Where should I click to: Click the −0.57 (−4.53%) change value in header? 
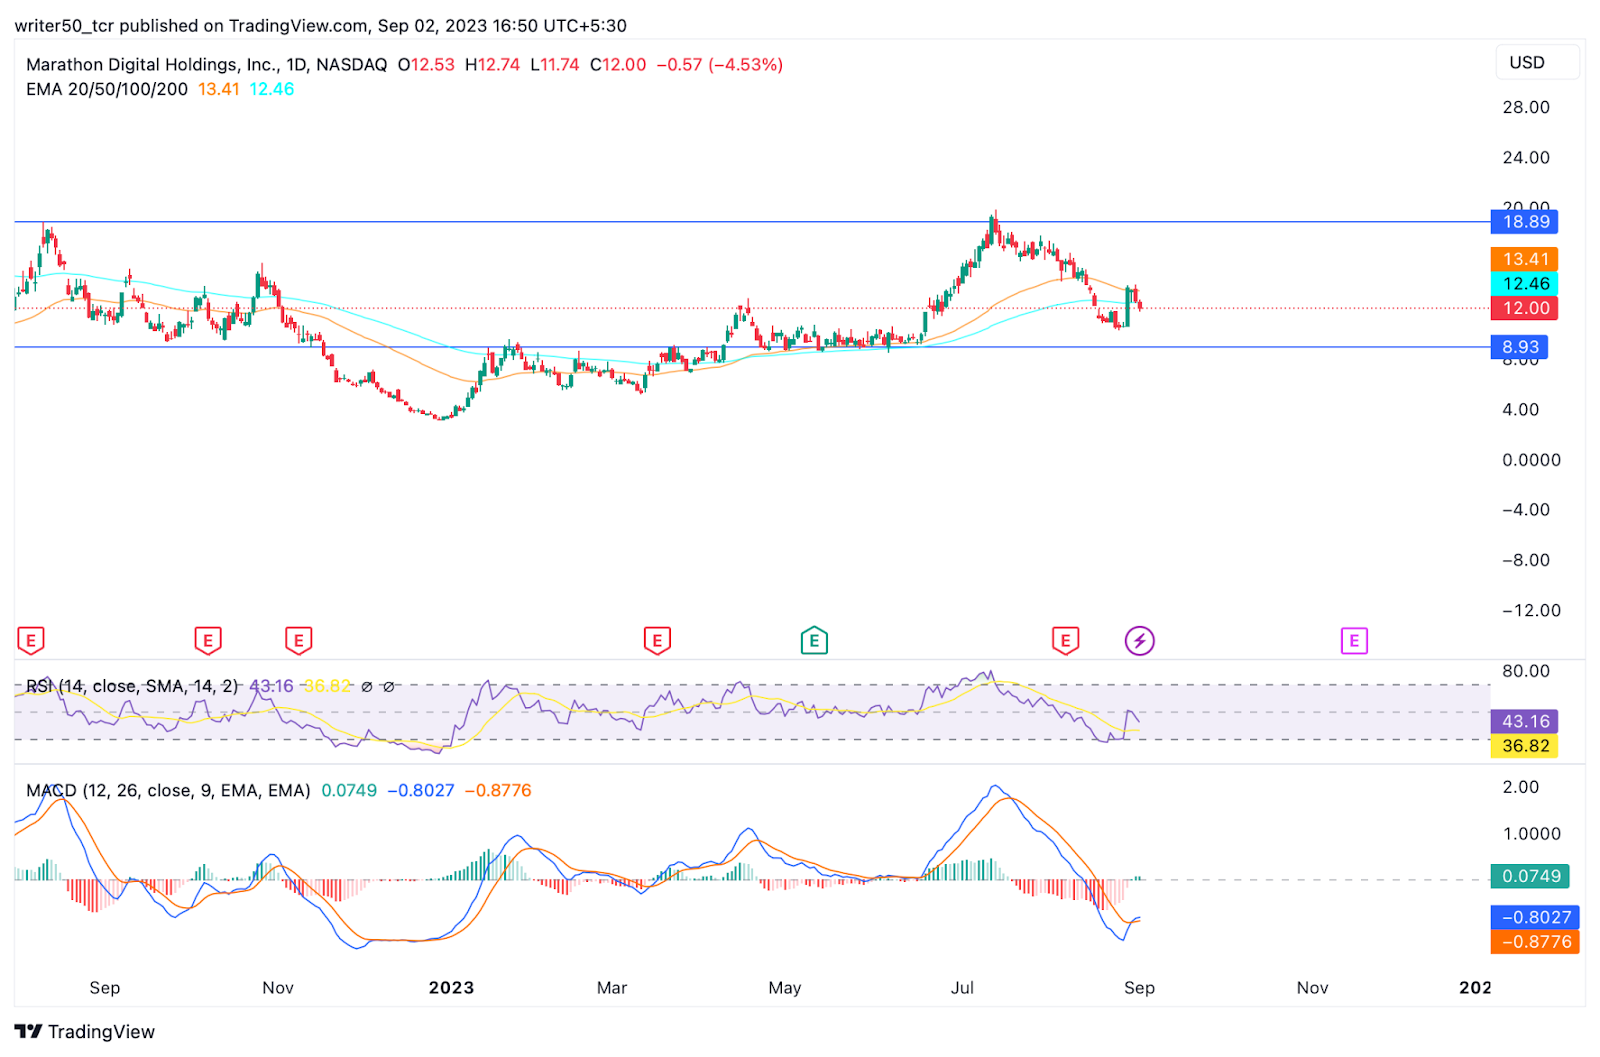click(x=720, y=64)
